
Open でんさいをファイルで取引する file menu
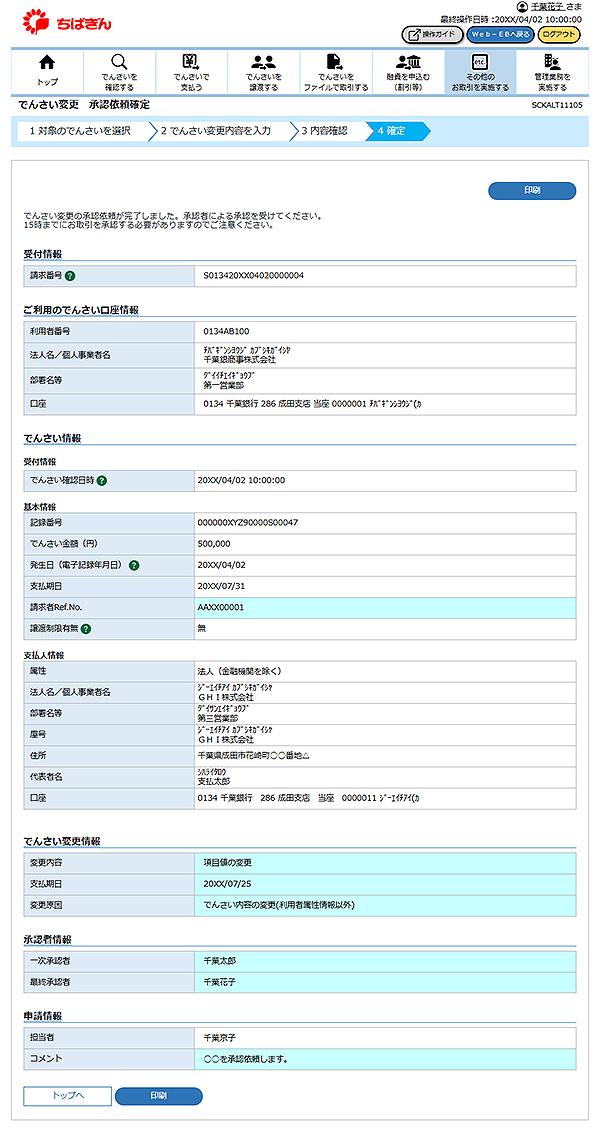coord(336,71)
